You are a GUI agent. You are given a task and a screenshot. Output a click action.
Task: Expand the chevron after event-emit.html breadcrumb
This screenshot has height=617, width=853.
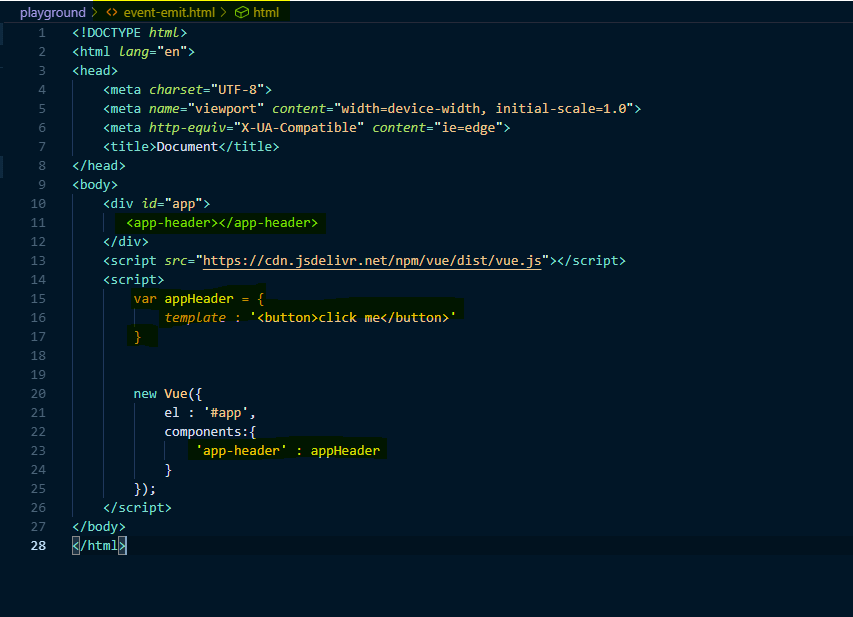224,13
